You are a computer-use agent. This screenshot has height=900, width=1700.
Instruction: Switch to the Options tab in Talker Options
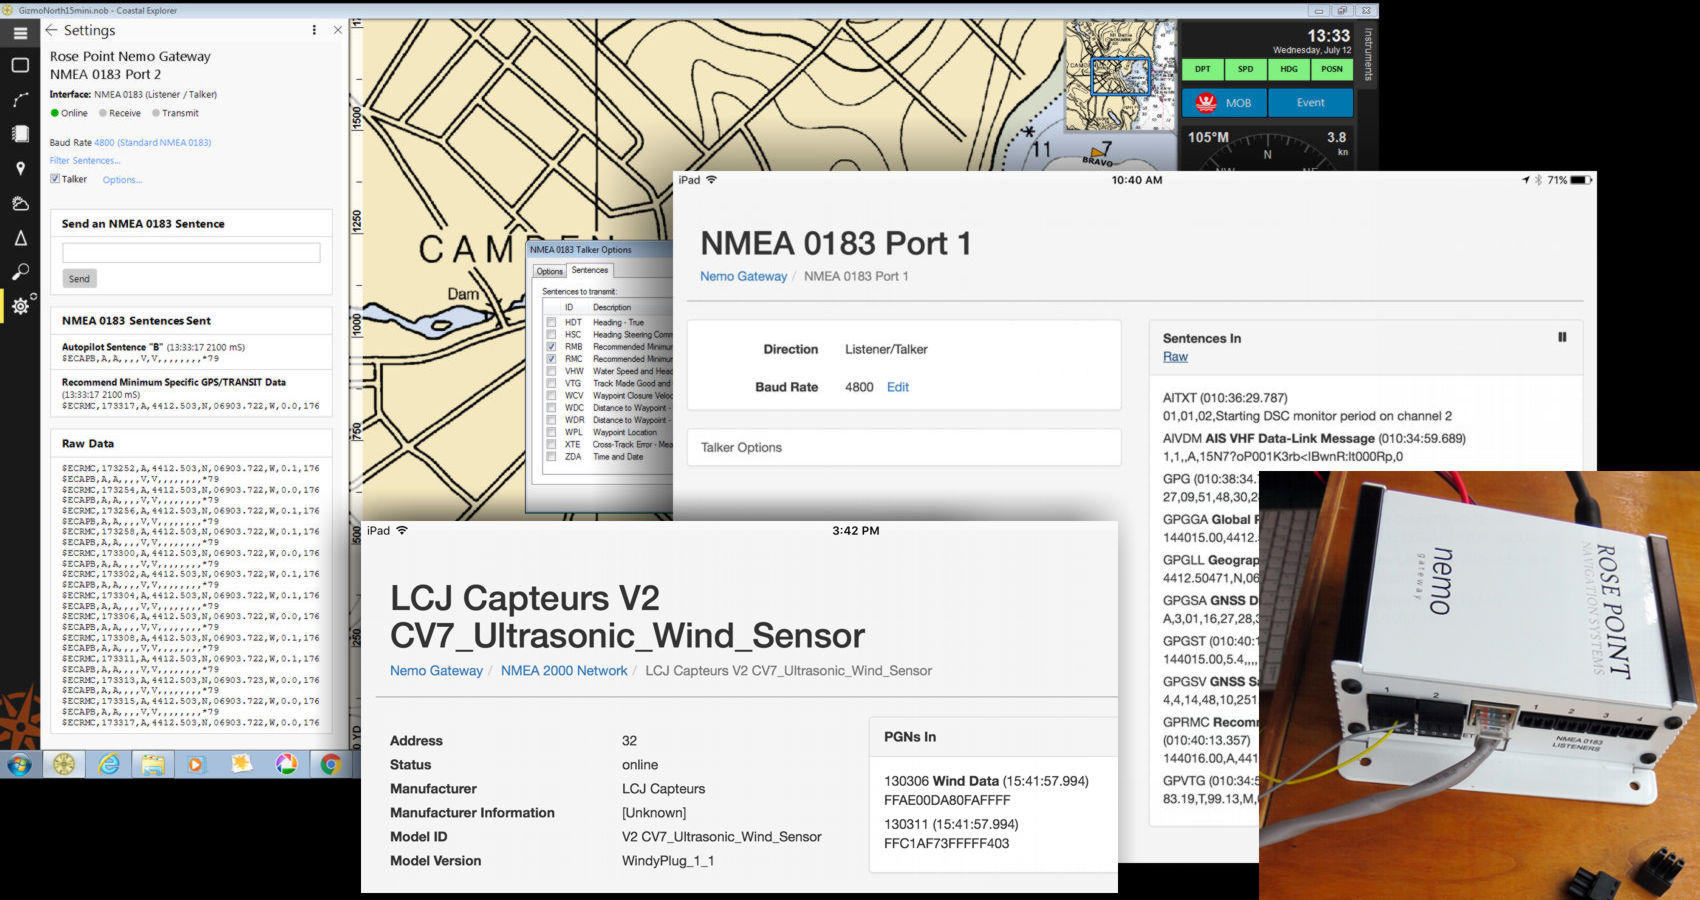coord(549,271)
